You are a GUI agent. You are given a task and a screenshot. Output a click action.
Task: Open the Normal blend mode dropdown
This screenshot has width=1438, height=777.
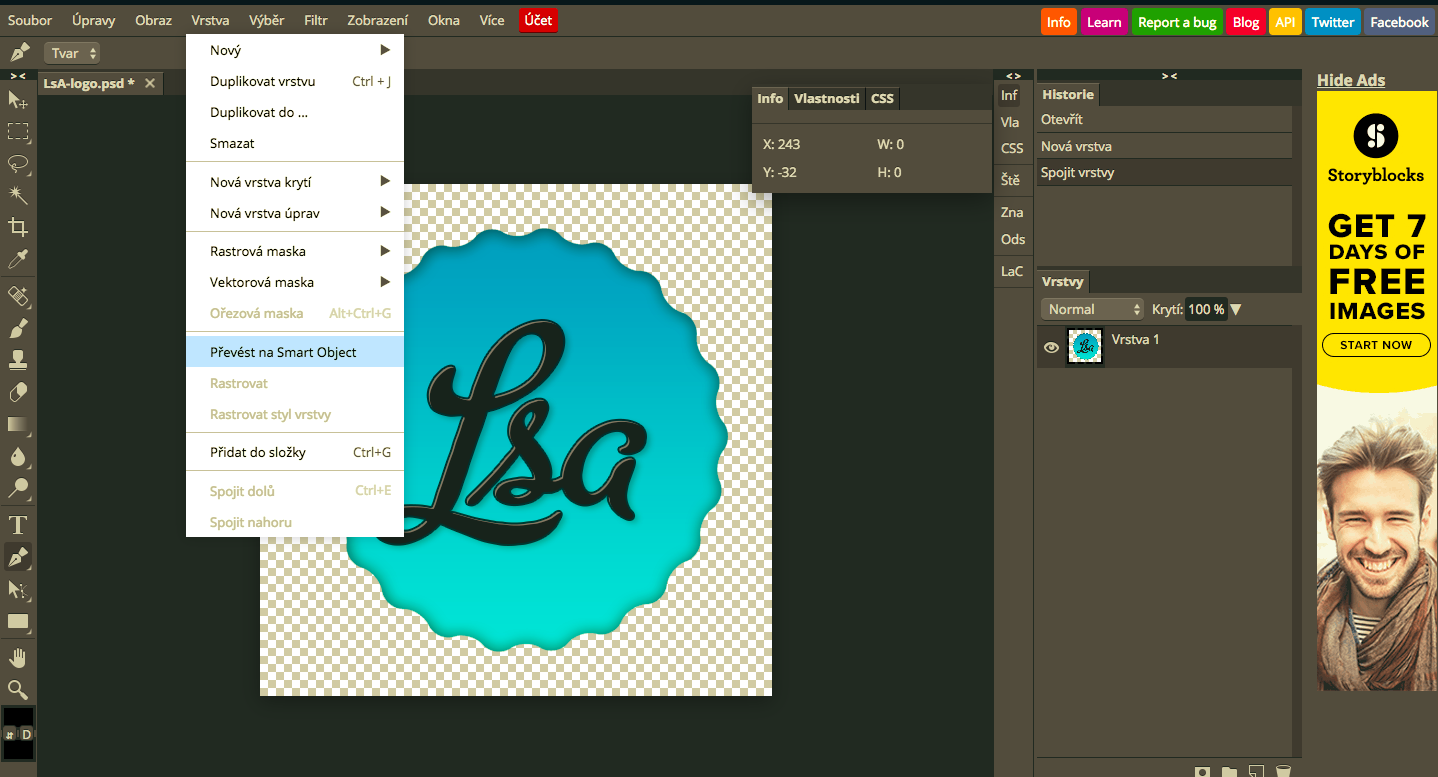1092,309
